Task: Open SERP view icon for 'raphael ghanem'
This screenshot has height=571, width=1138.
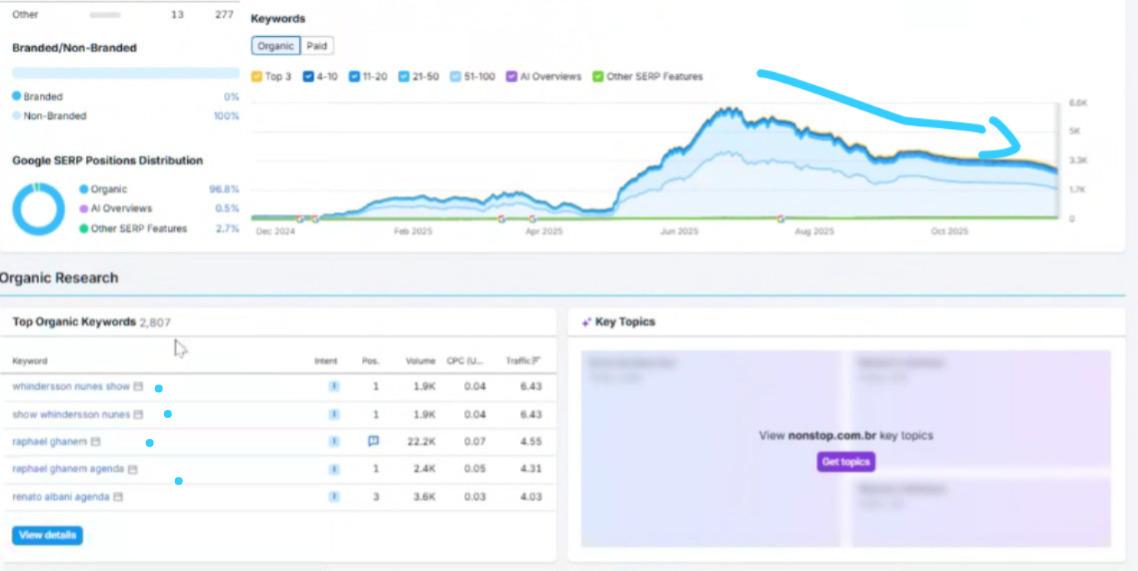Action: (95, 441)
